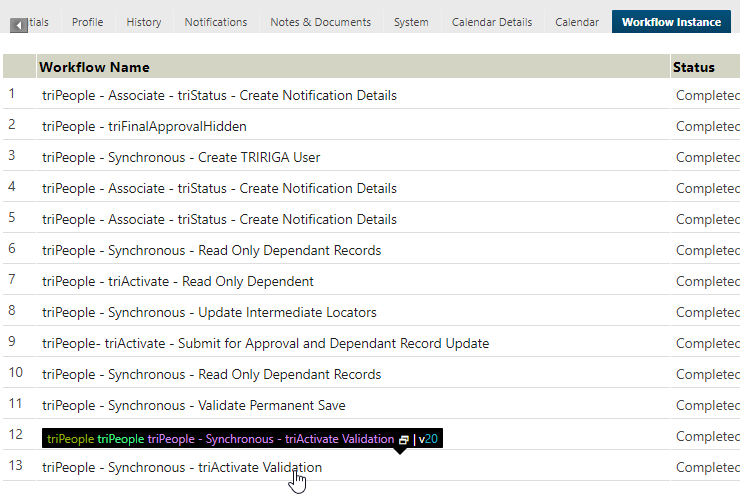Click row number 12 cell
Image resolution: width=740 pixels, height=504 pixels.
19,434
